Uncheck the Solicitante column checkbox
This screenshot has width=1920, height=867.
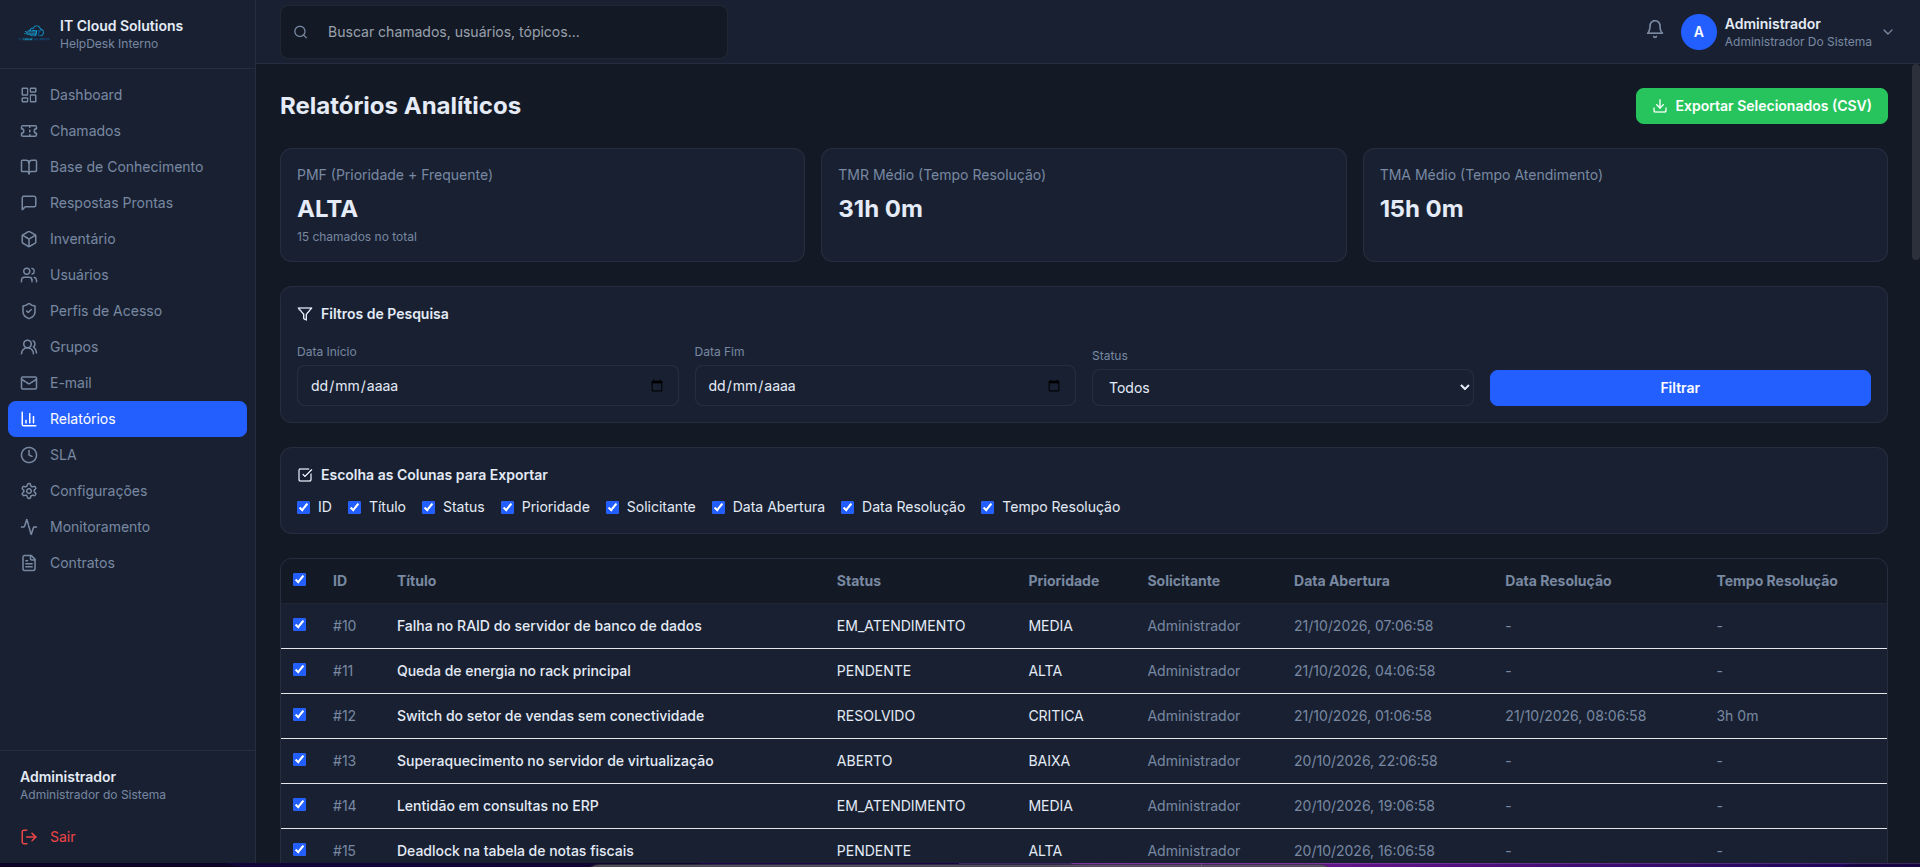point(612,507)
